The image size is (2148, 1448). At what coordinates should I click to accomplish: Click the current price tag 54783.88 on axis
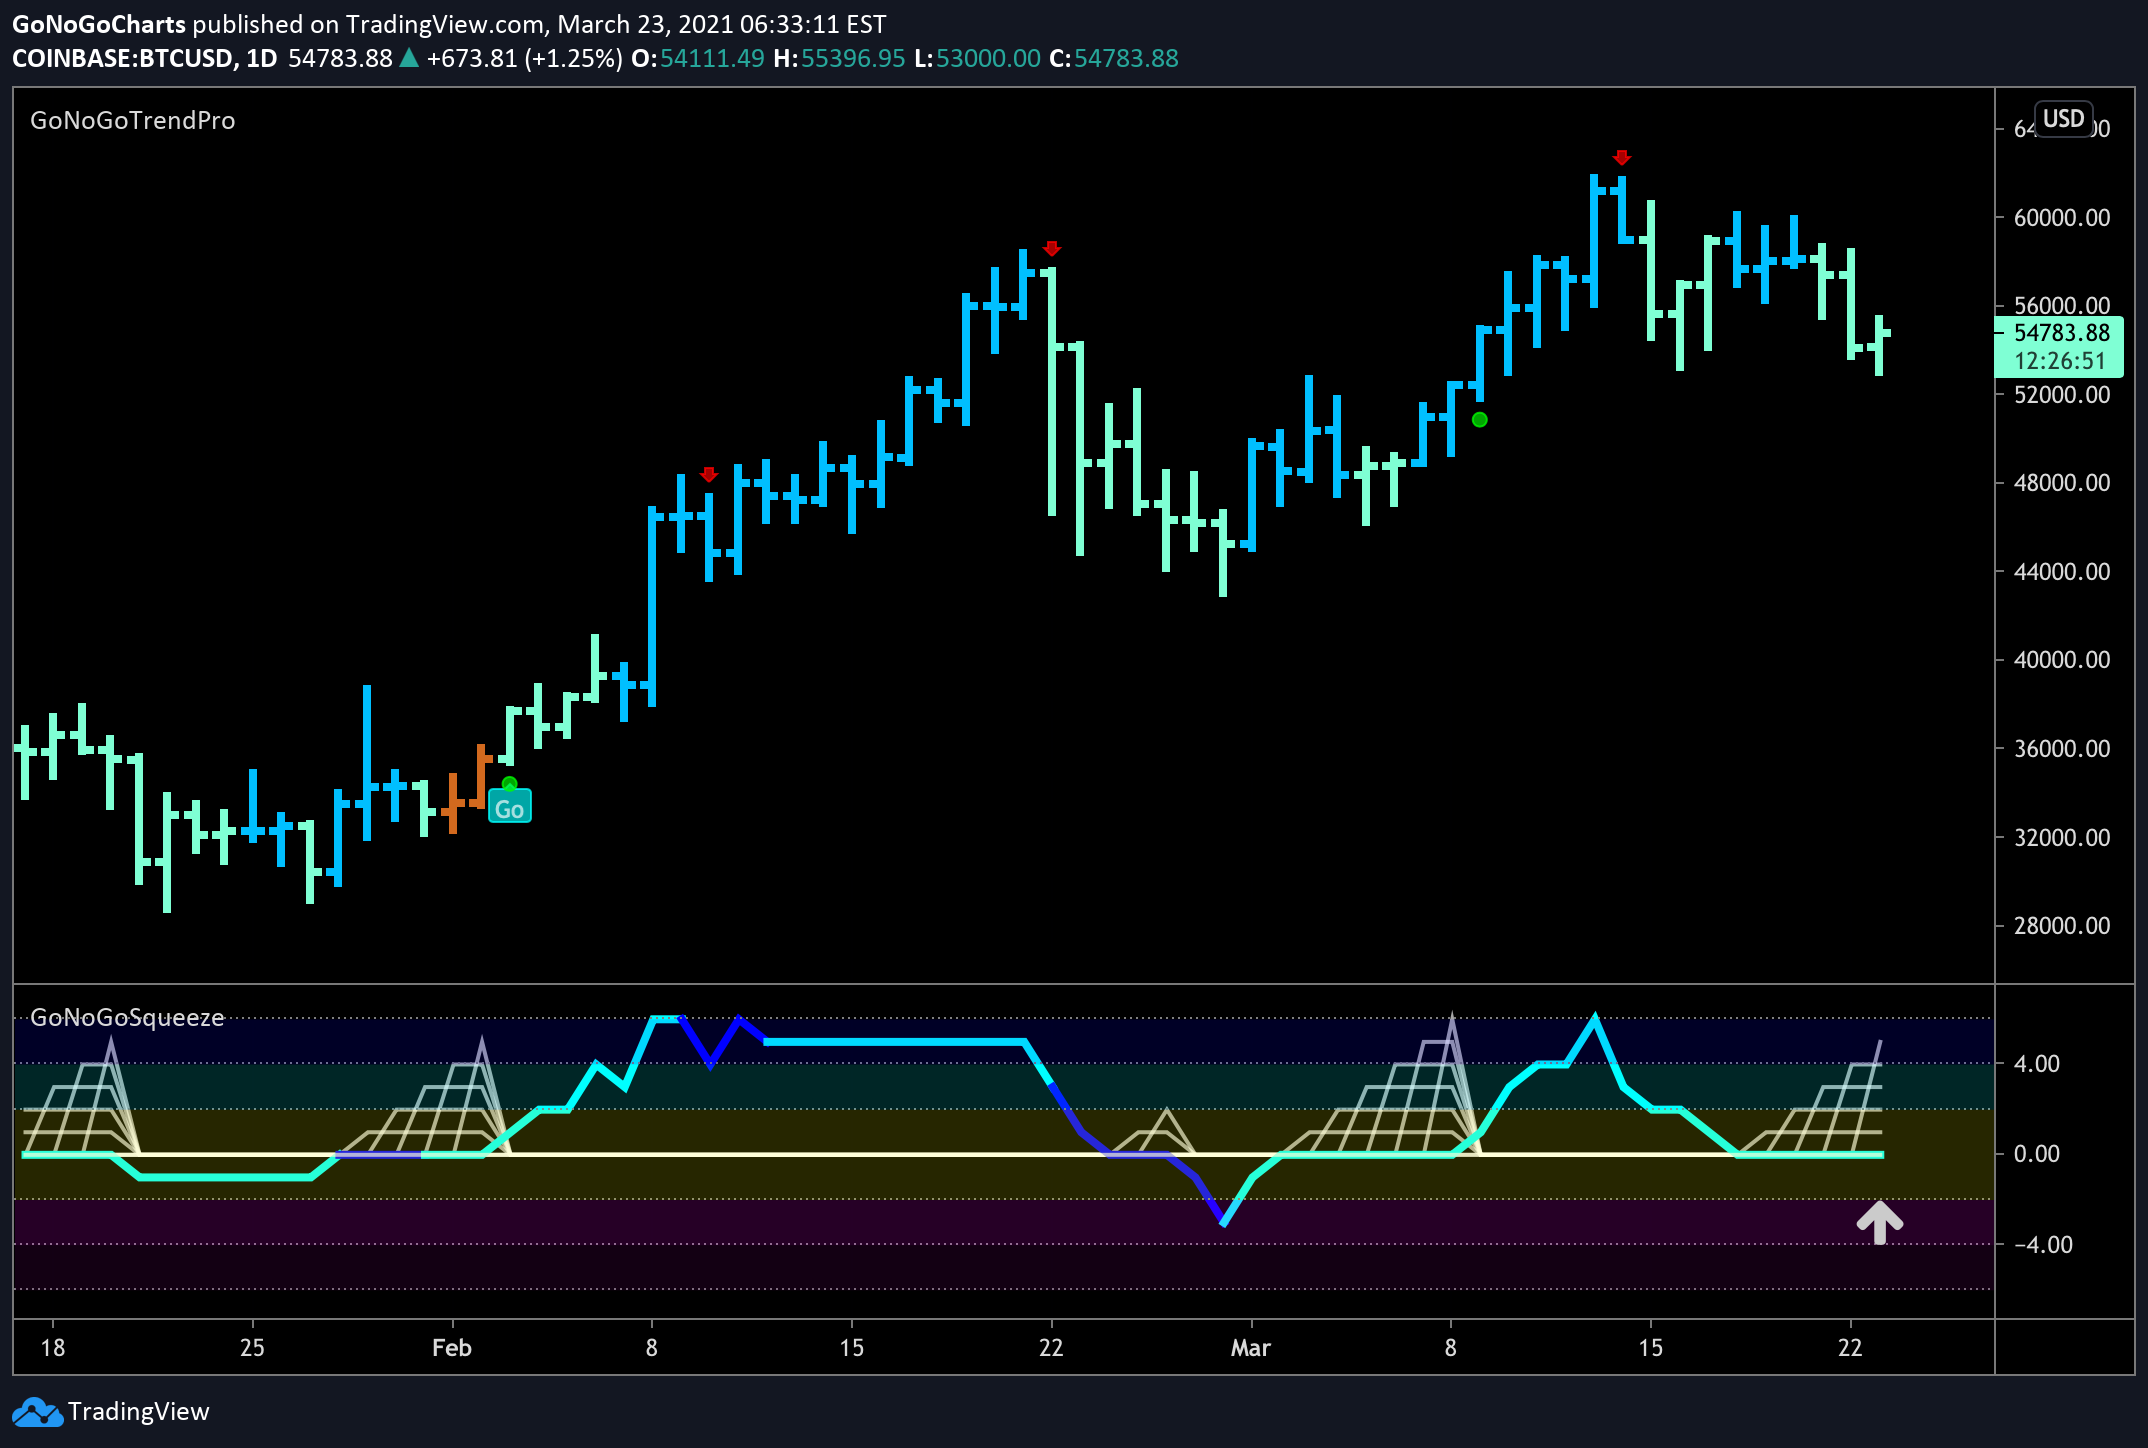pos(2061,333)
